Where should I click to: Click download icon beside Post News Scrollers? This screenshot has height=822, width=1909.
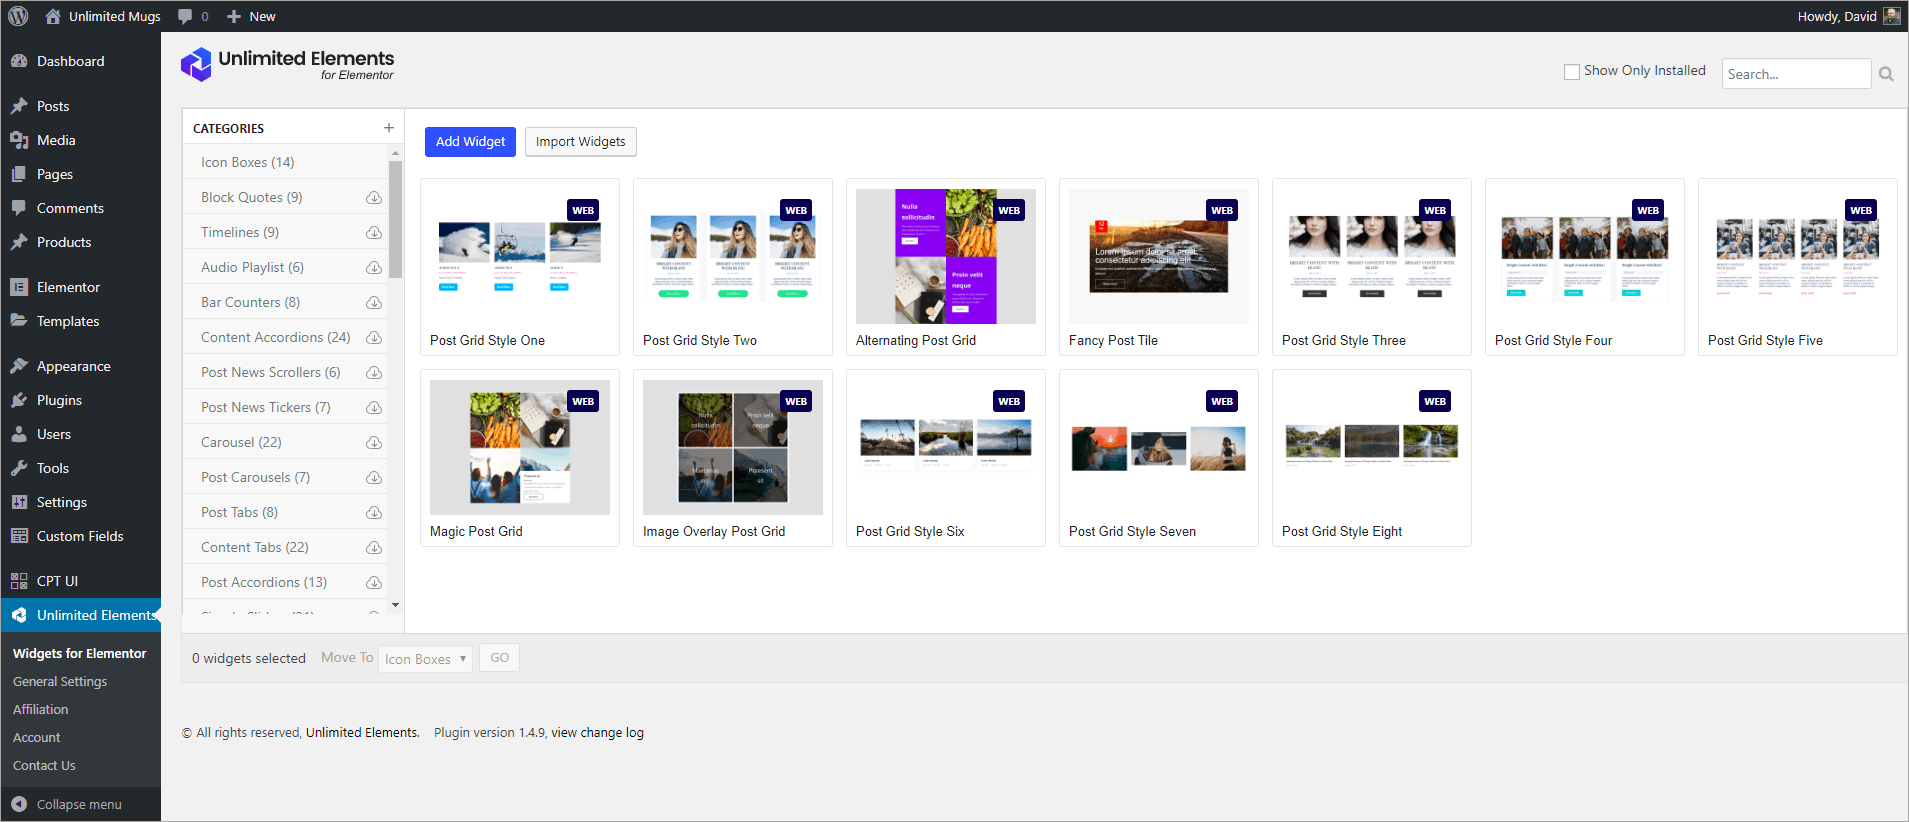point(374,373)
